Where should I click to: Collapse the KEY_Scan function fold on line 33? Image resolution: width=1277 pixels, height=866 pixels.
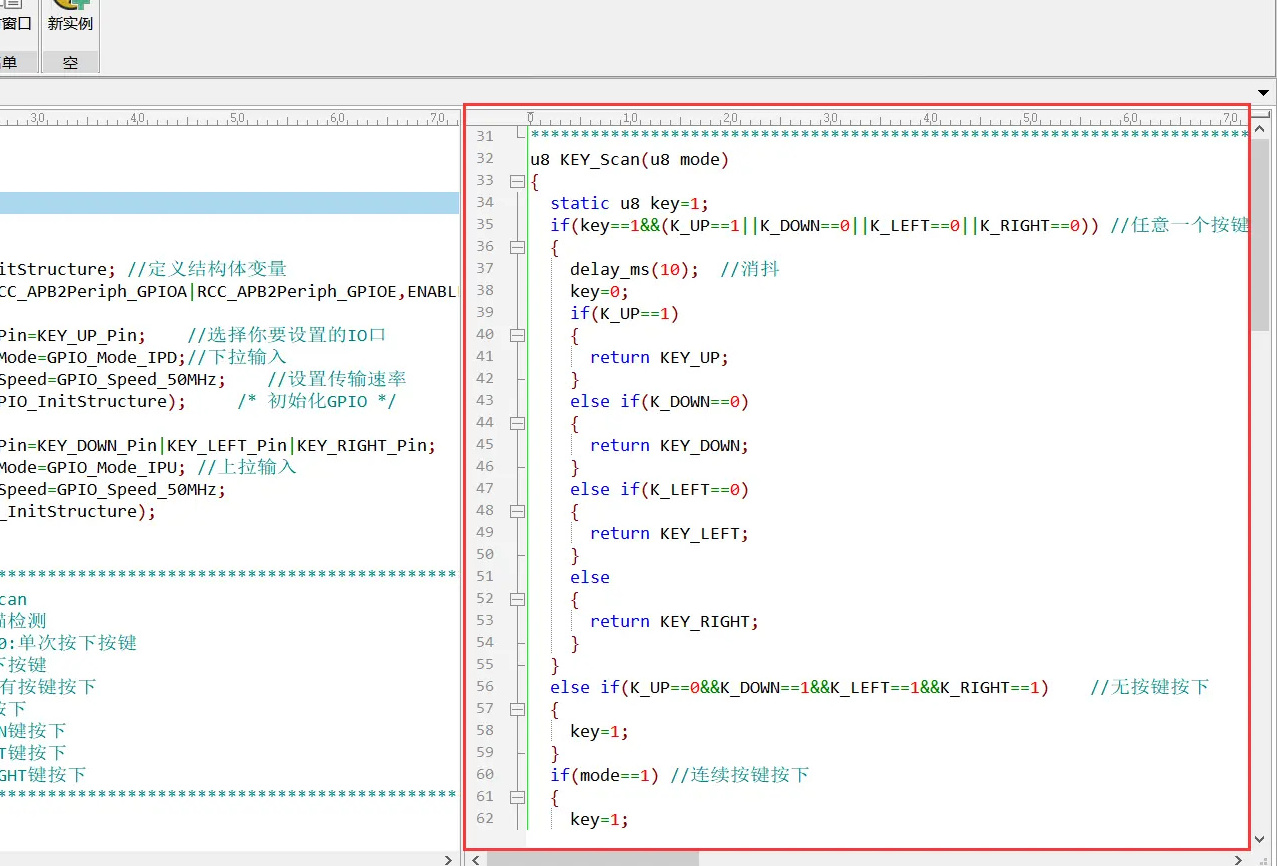point(517,182)
